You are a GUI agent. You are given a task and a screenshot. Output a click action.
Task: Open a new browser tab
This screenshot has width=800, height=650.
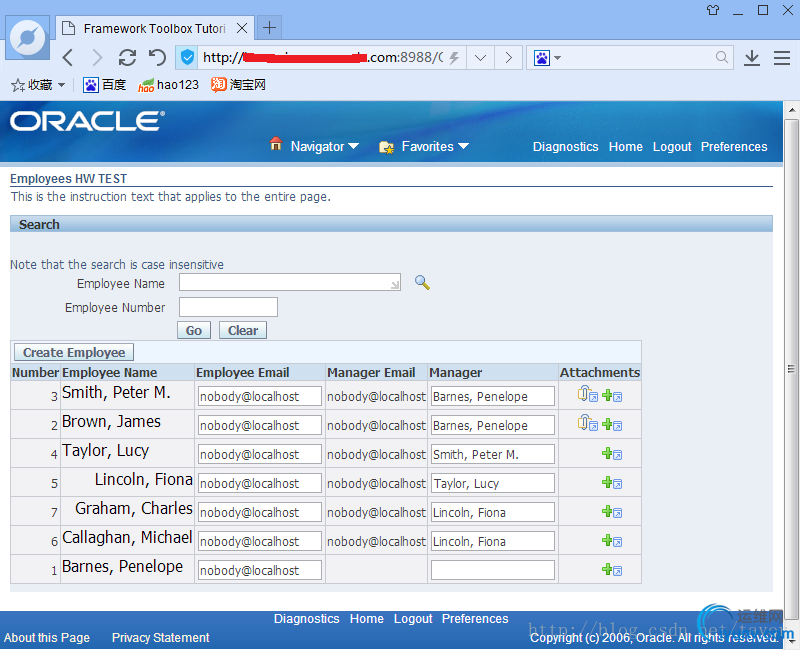click(x=269, y=28)
